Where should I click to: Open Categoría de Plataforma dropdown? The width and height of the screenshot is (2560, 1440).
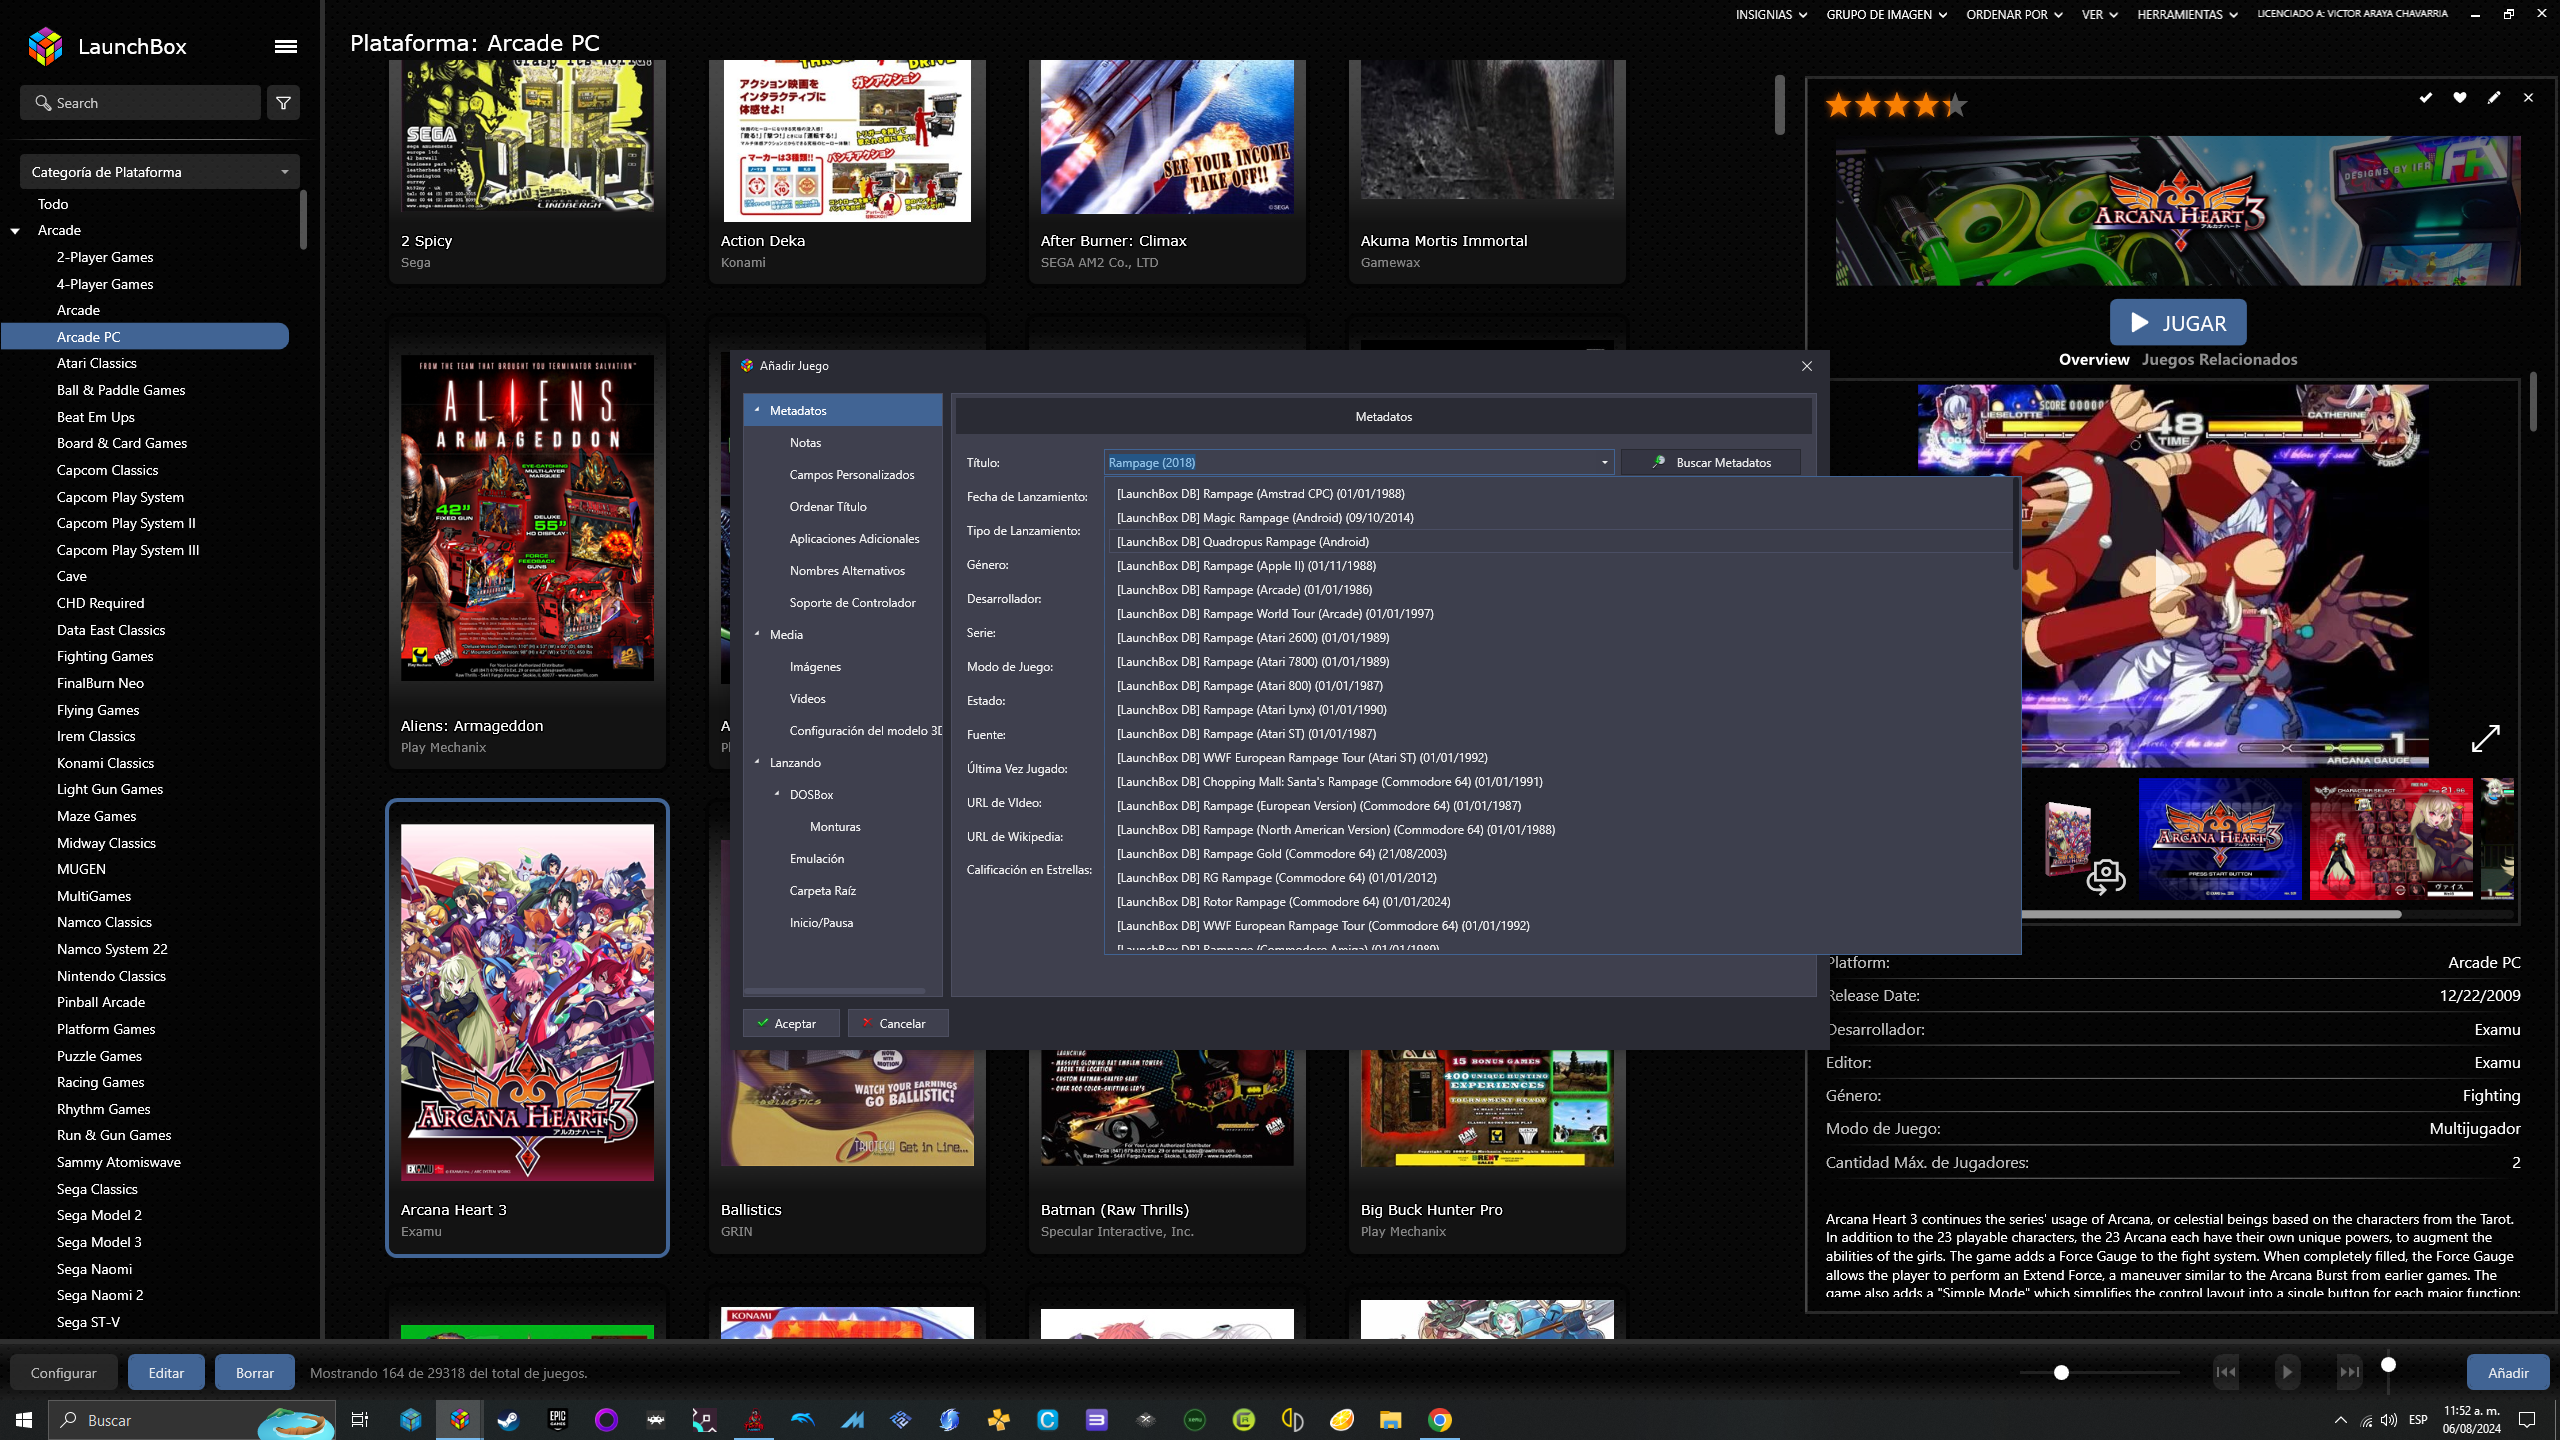tap(160, 172)
